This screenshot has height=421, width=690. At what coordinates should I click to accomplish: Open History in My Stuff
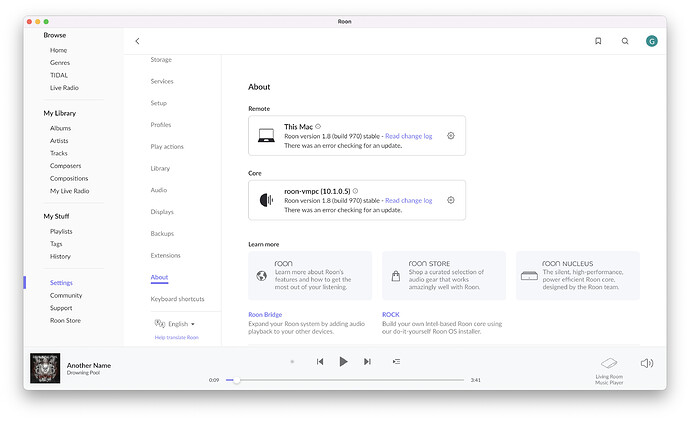pyautogui.click(x=60, y=256)
